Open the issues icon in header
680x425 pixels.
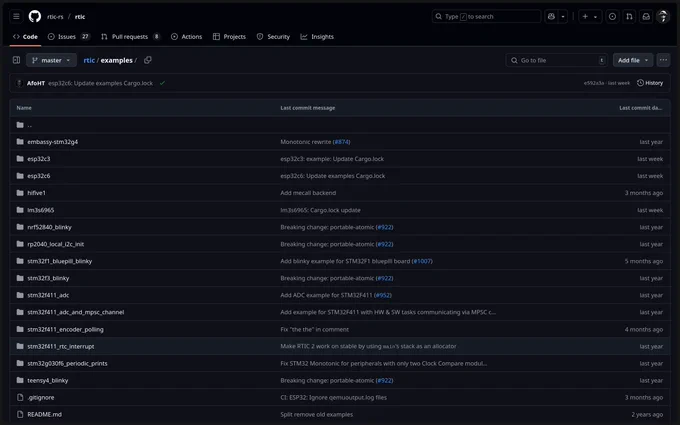(612, 16)
